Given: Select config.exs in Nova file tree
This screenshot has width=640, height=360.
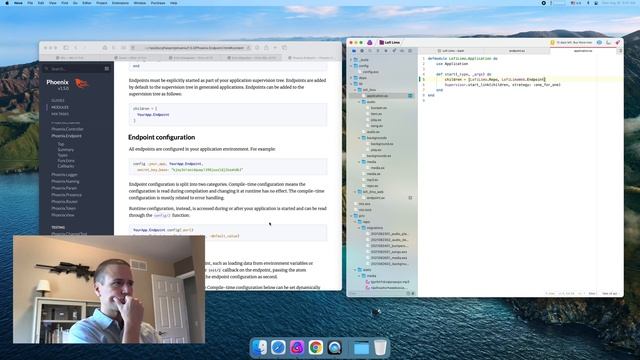Looking at the screenshot, I should click(x=371, y=72).
